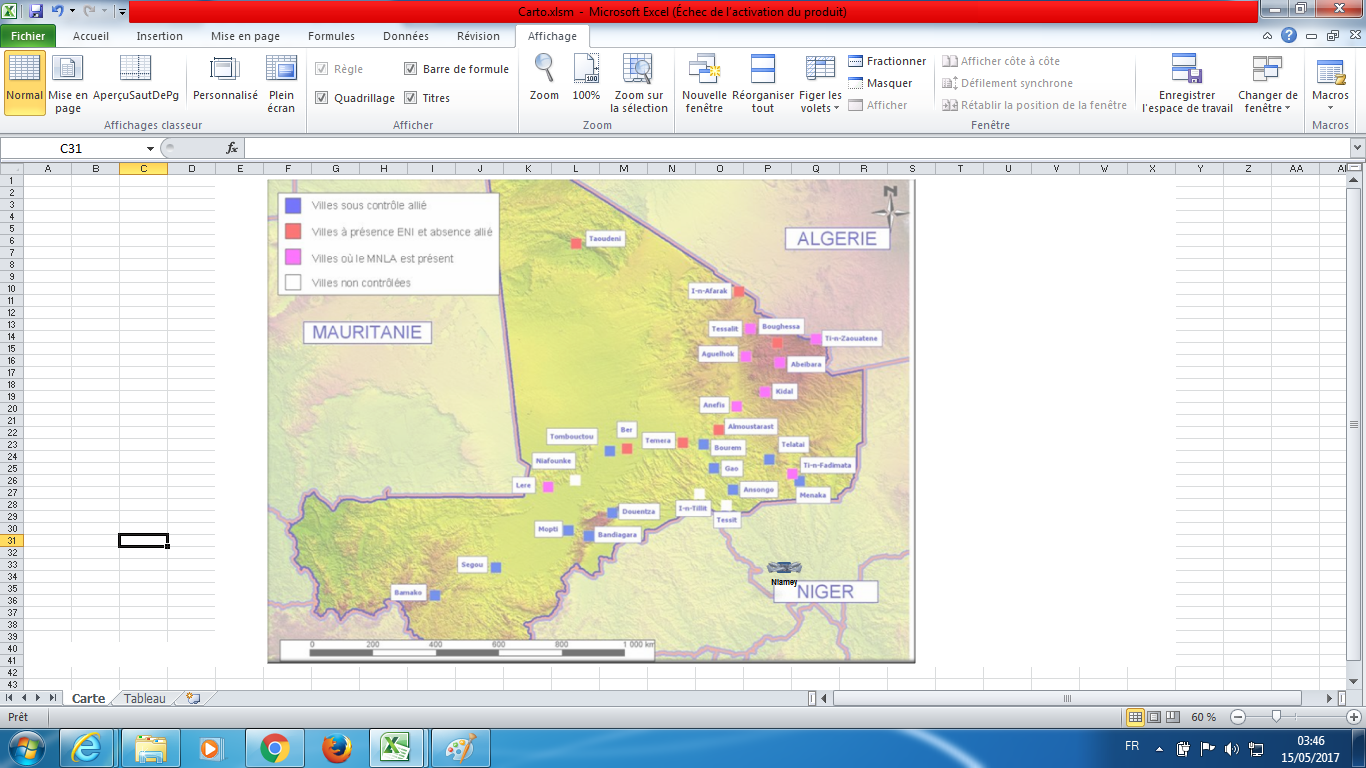This screenshot has width=1366, height=768.
Task: Click the save icon in quick access toolbar
Action: pyautogui.click(x=36, y=11)
